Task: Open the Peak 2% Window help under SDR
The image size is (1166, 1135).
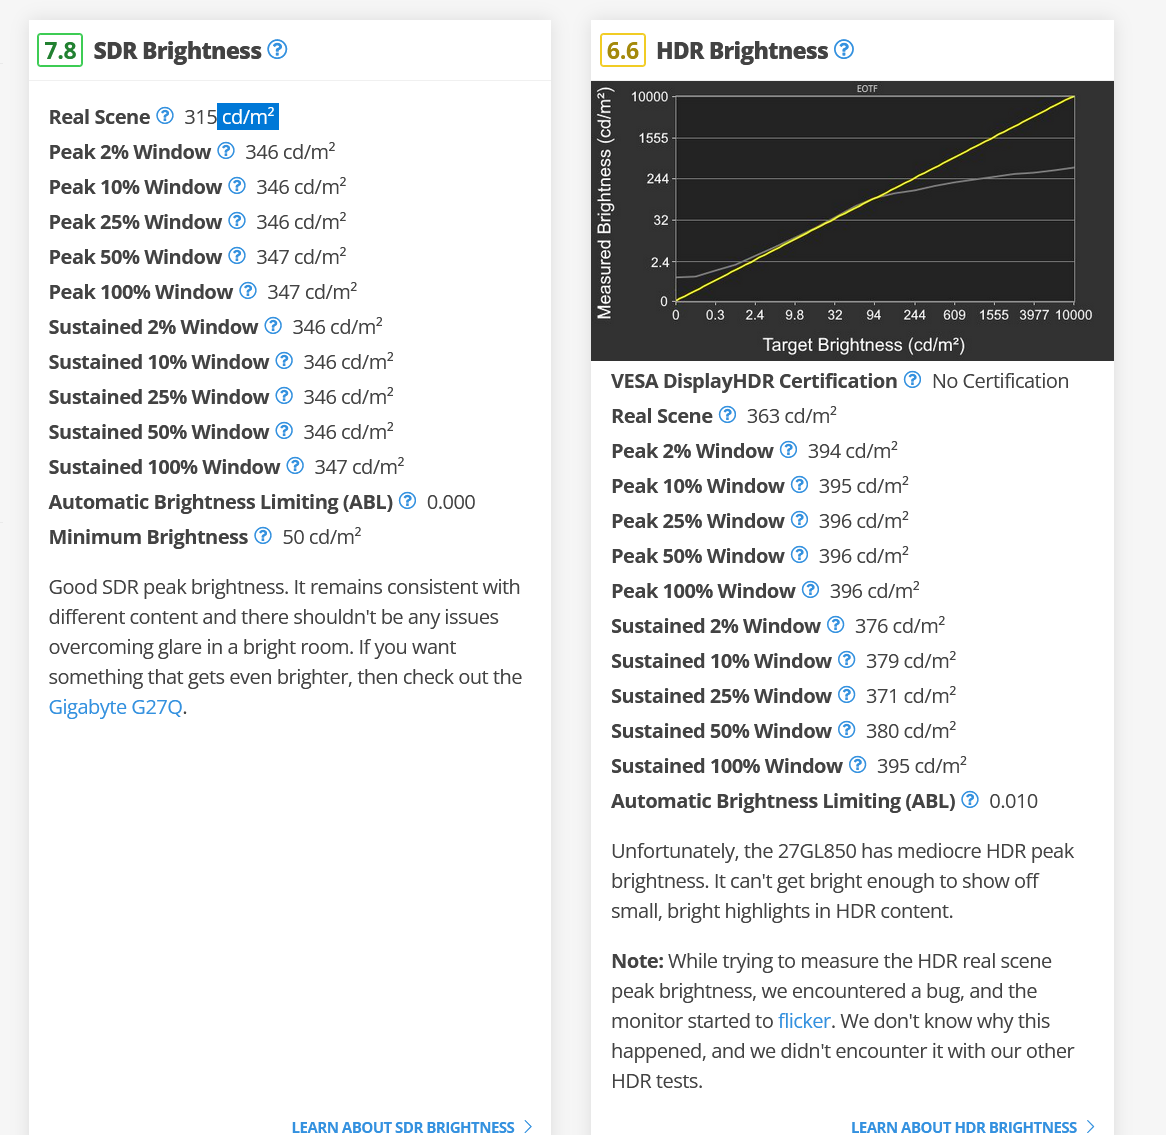Action: point(226,151)
